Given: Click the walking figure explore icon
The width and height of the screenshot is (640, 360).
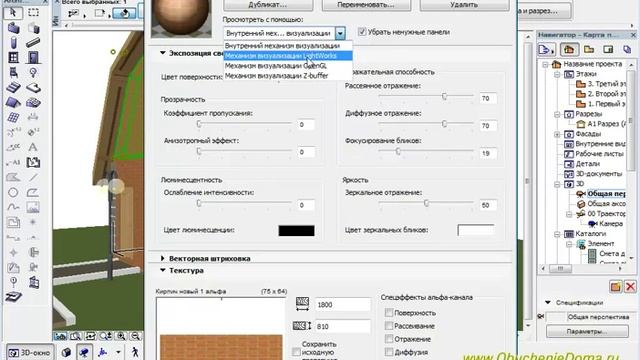Looking at the screenshot, I should tap(135, 352).
